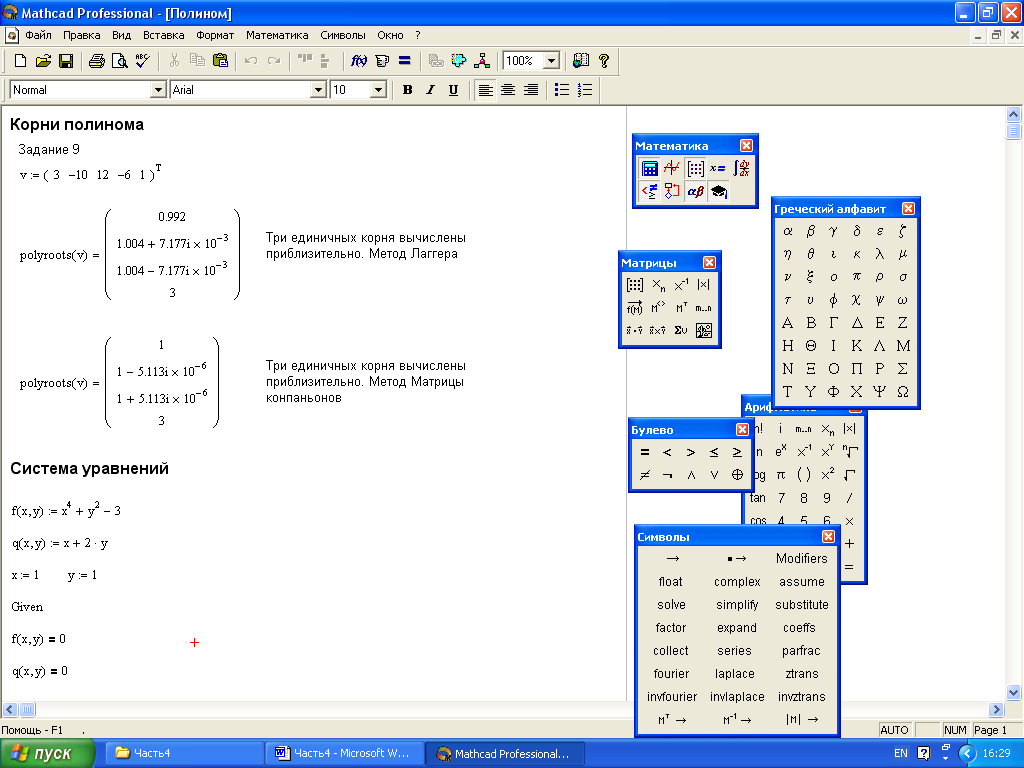
Task: Click the Insert Function f(x) toolbar icon
Action: click(x=359, y=61)
